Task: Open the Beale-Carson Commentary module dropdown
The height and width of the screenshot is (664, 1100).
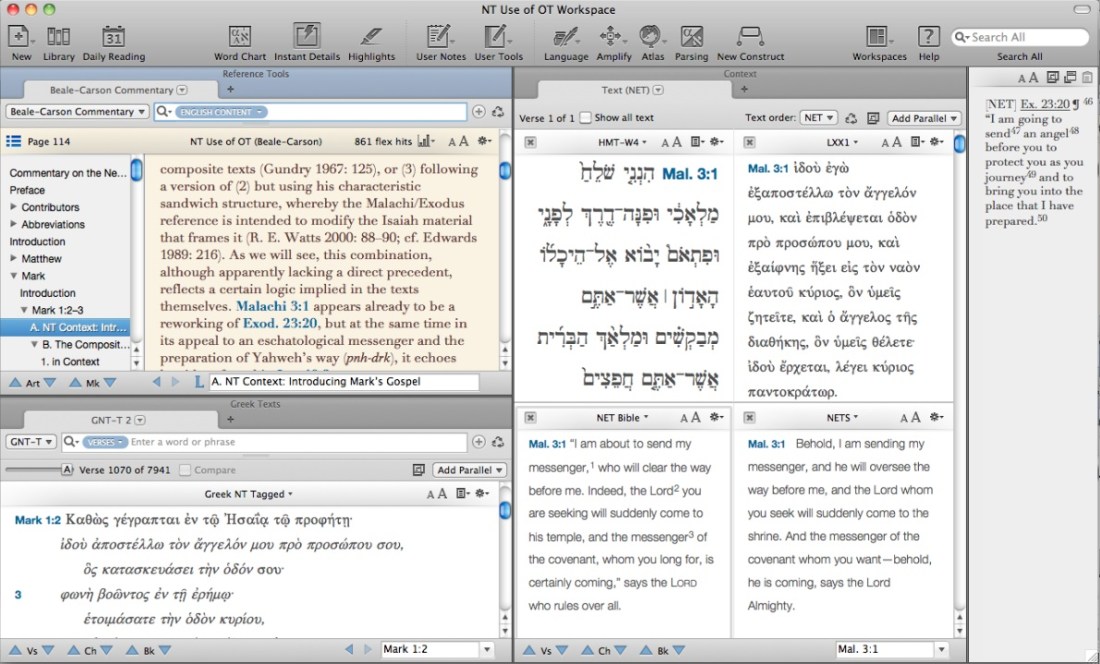Action: 78,112
